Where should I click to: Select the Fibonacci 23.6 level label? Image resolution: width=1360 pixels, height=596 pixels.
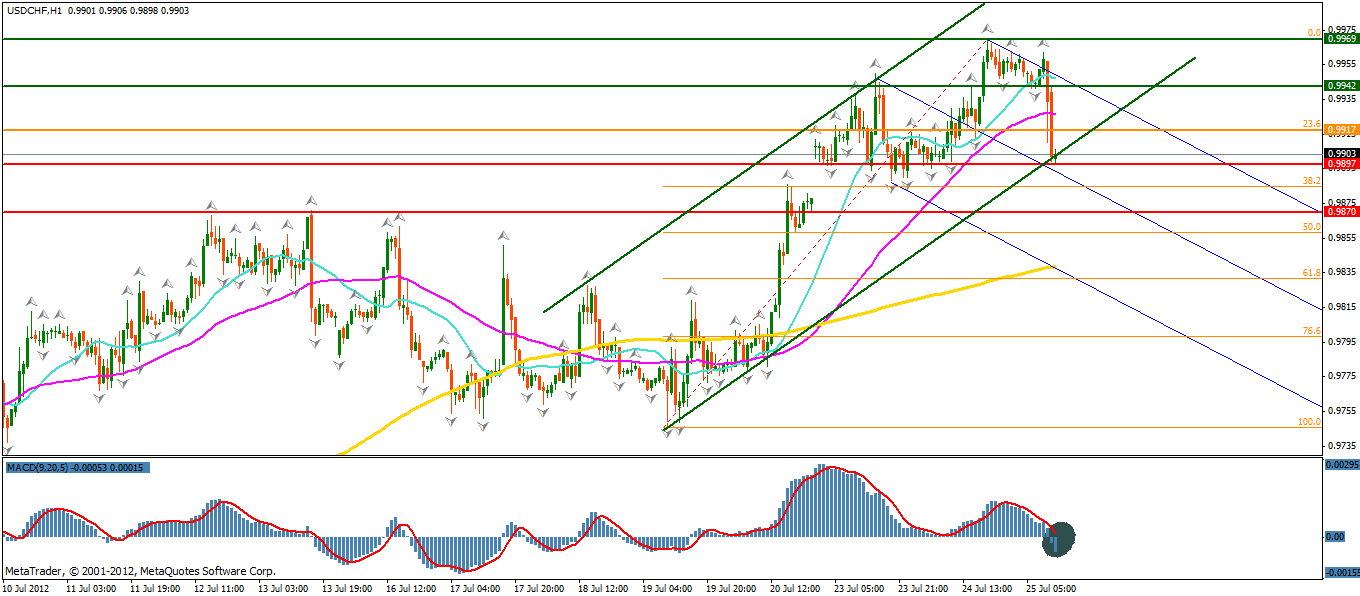click(1311, 124)
